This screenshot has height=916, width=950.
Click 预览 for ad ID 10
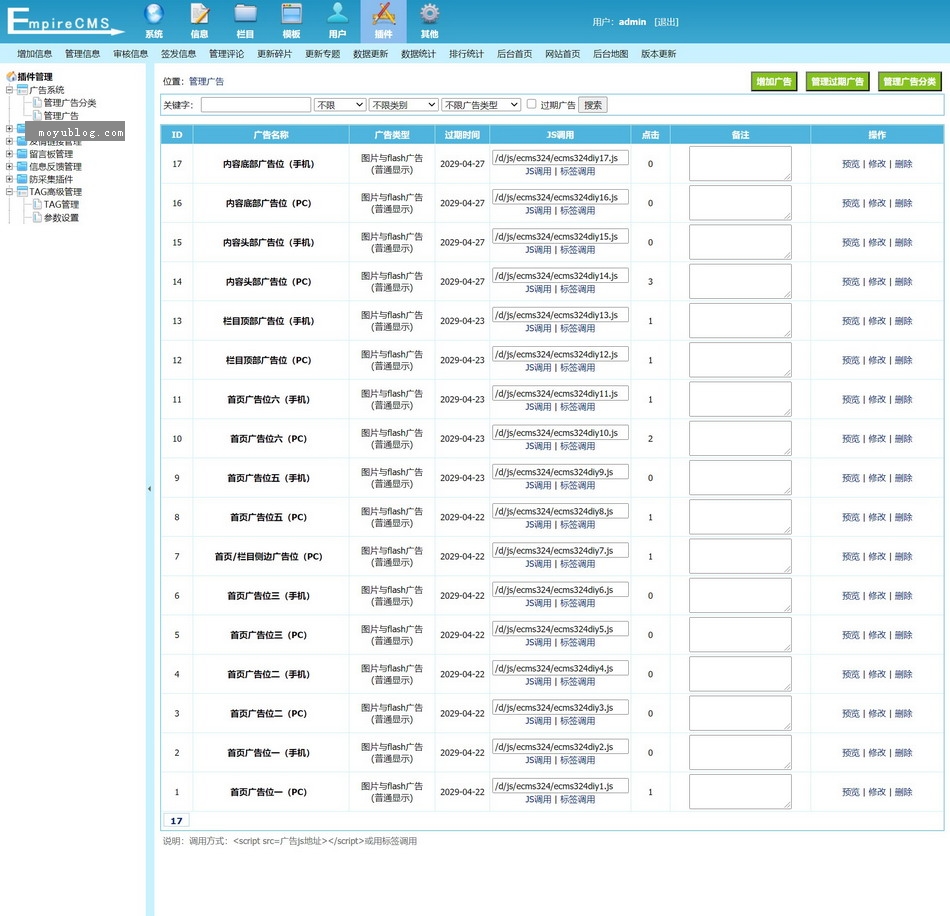click(851, 439)
